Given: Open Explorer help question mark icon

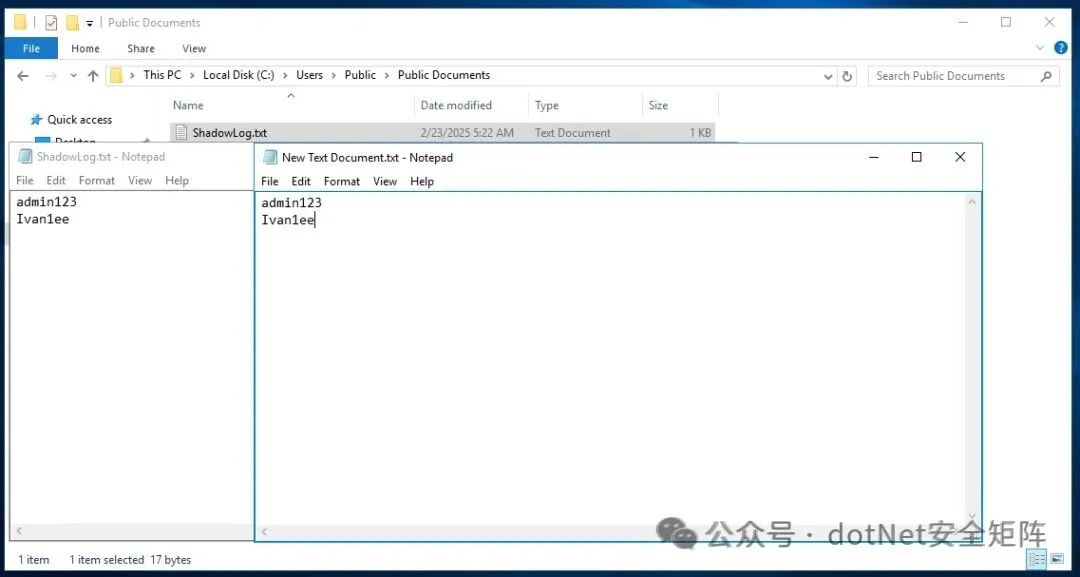Looking at the screenshot, I should 1061,48.
